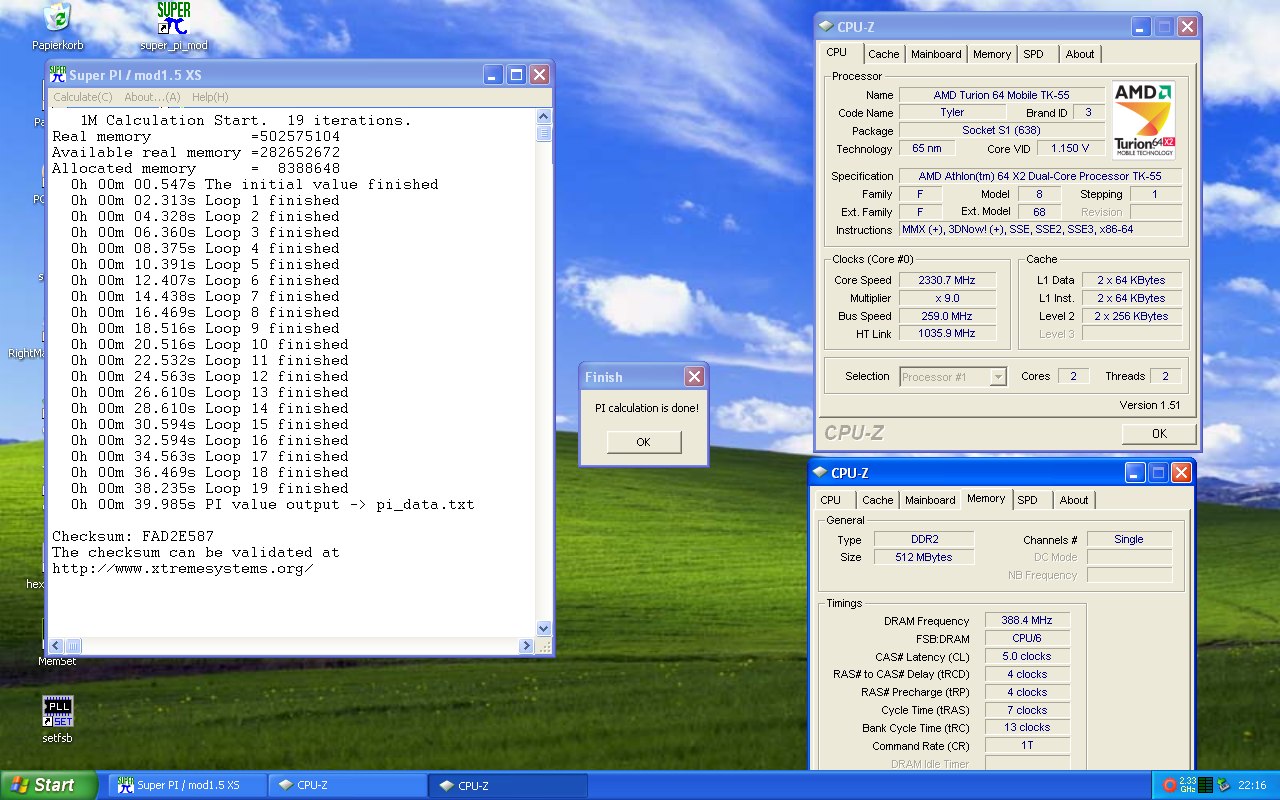Switch to Mainboard tab in upper CPU-Z
This screenshot has height=800, width=1280.
936,54
